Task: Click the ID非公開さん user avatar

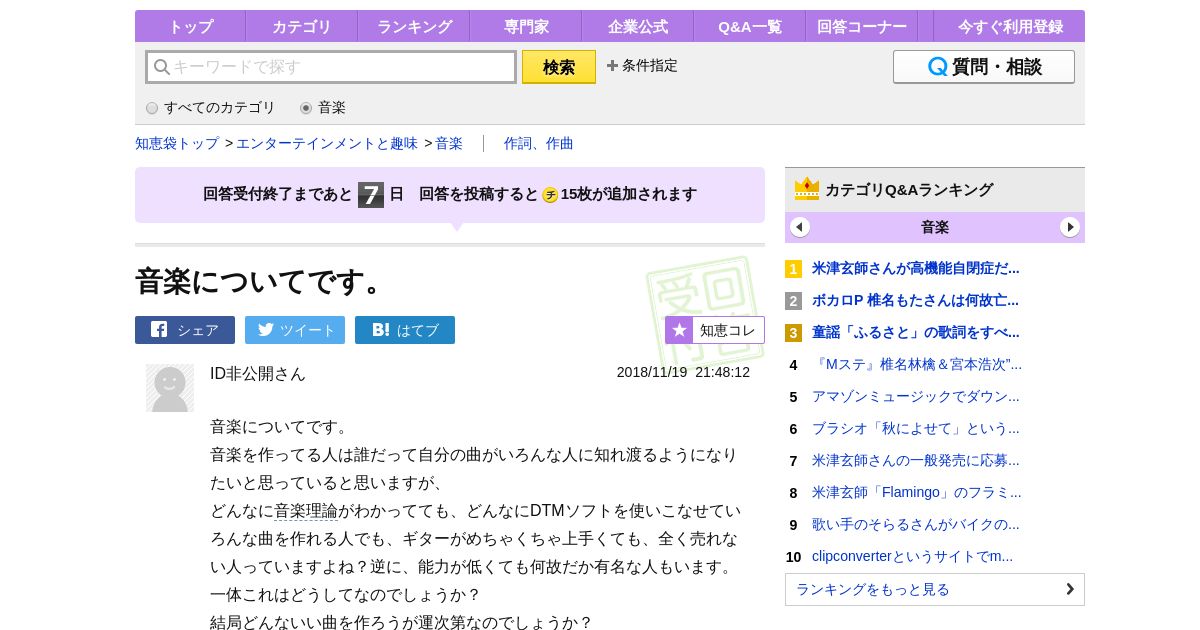Action: pos(170,388)
